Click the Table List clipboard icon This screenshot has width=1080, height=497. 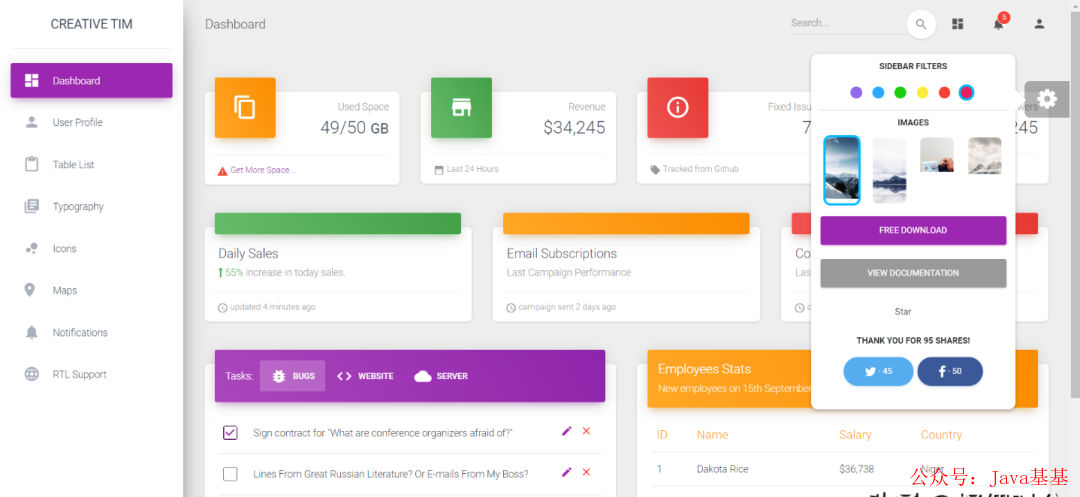click(32, 165)
